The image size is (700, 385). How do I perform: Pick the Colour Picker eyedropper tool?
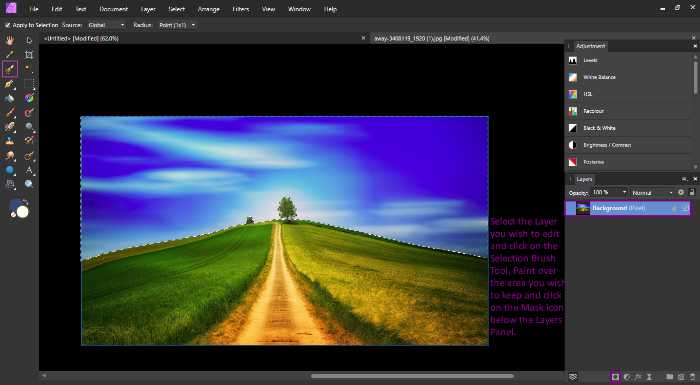click(x=9, y=55)
